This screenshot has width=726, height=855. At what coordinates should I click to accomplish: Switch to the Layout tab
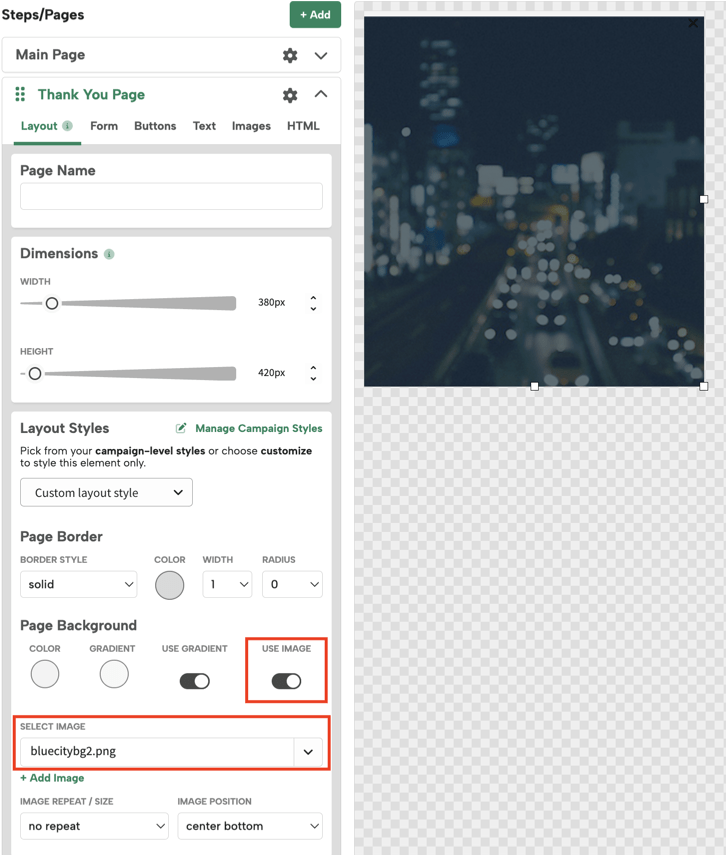click(x=39, y=126)
